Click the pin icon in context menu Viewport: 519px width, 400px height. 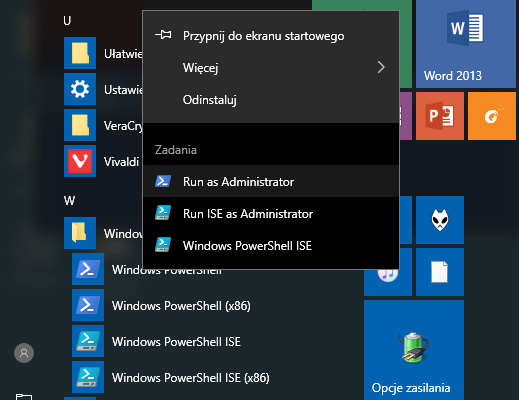[x=163, y=35]
